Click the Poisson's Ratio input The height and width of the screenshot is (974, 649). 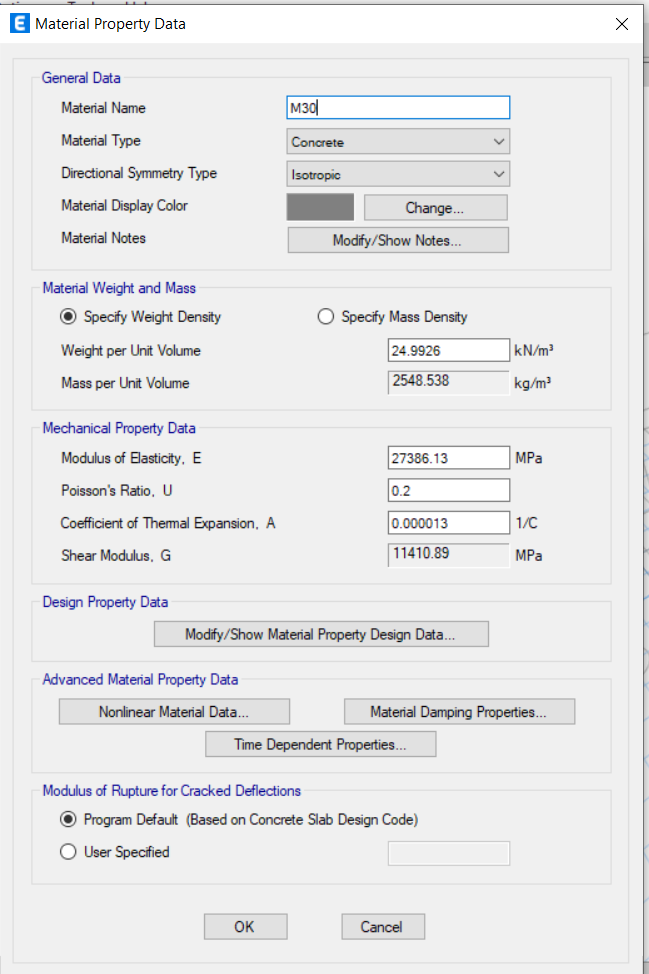tap(448, 490)
